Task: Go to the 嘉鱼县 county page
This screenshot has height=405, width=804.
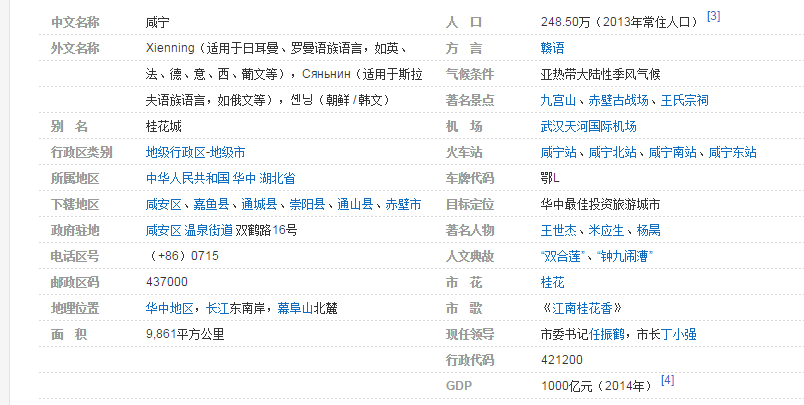Action: point(210,204)
